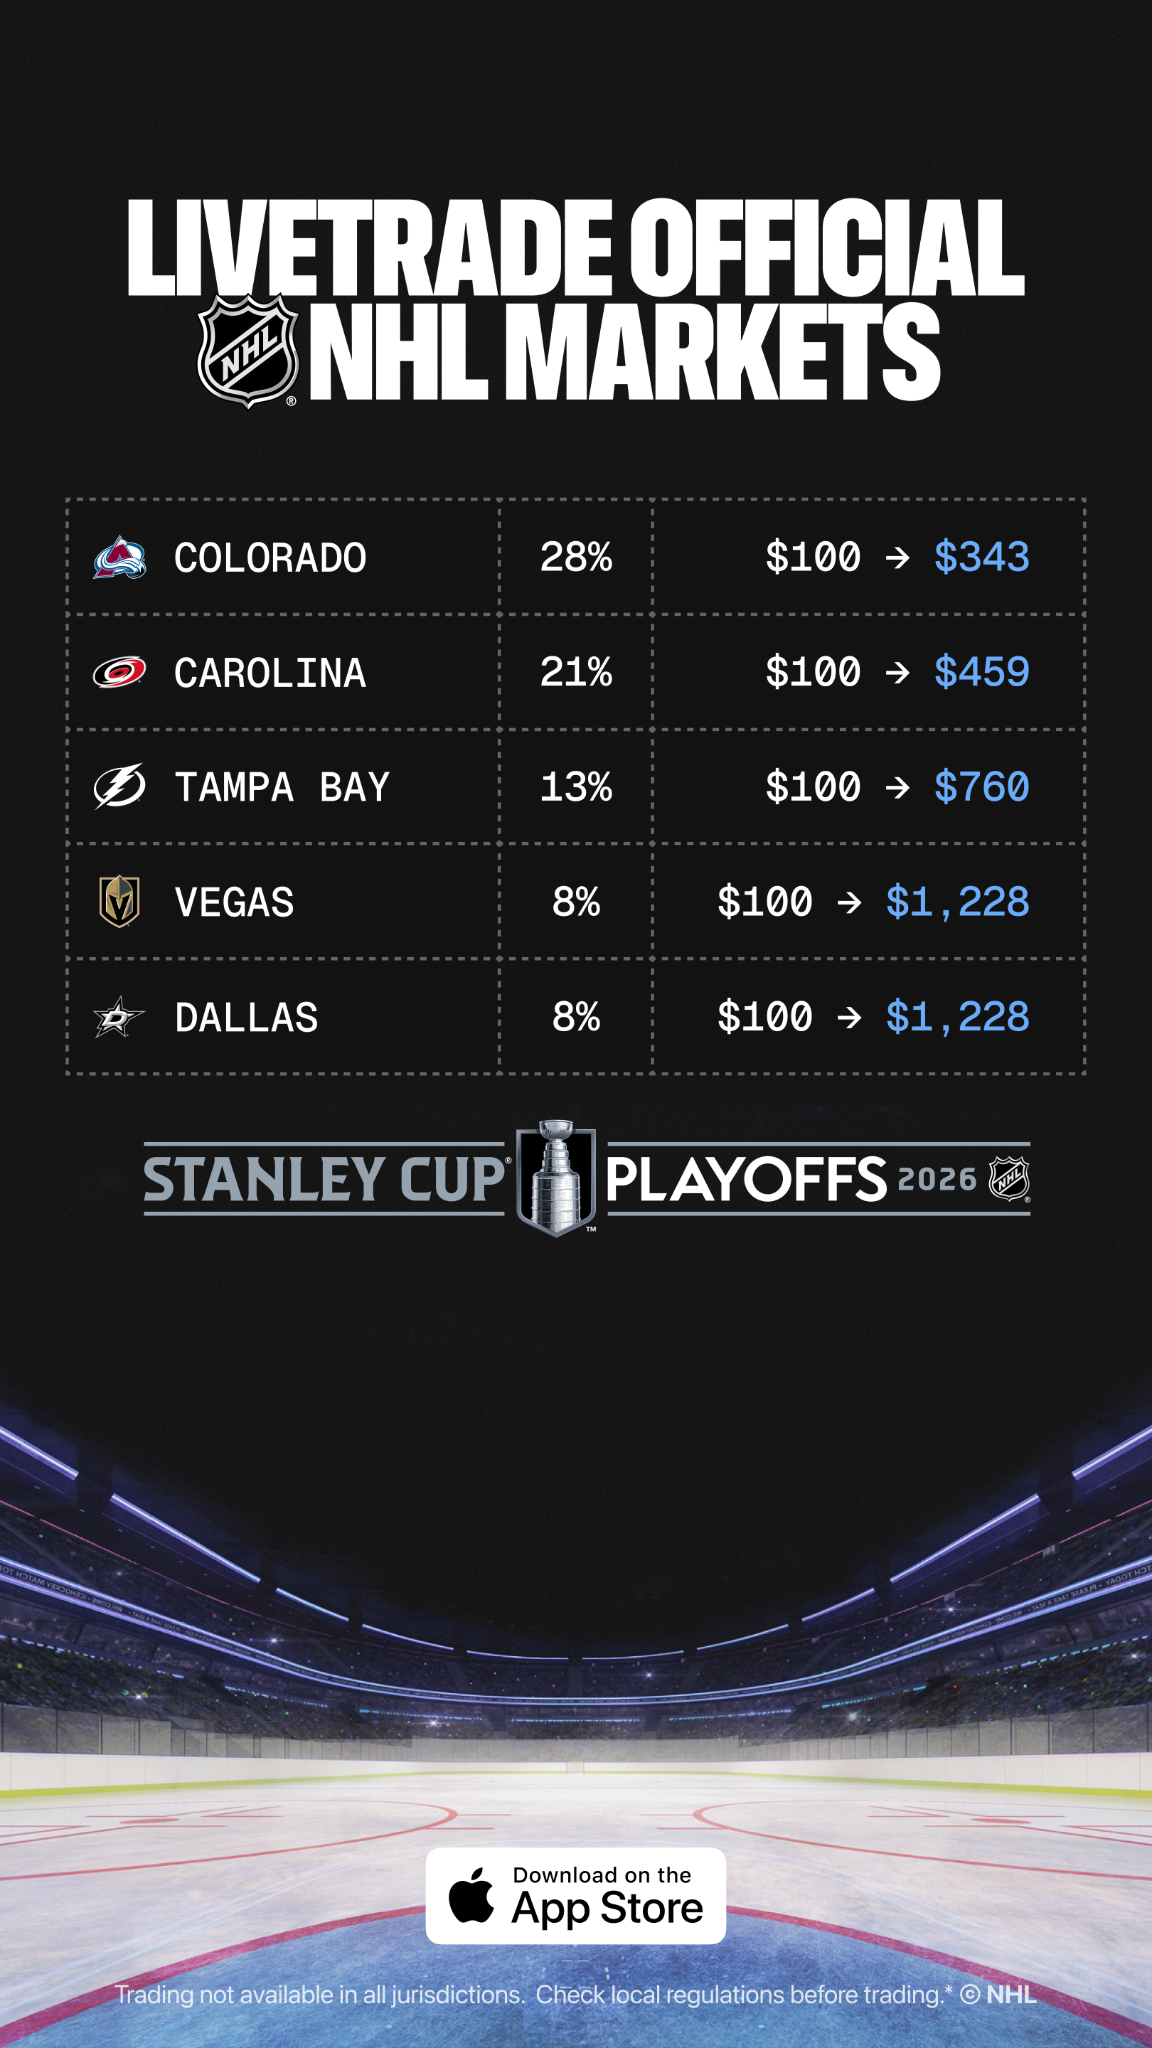
Task: Click the Colorado Avalanche team logo
Action: [x=120, y=558]
